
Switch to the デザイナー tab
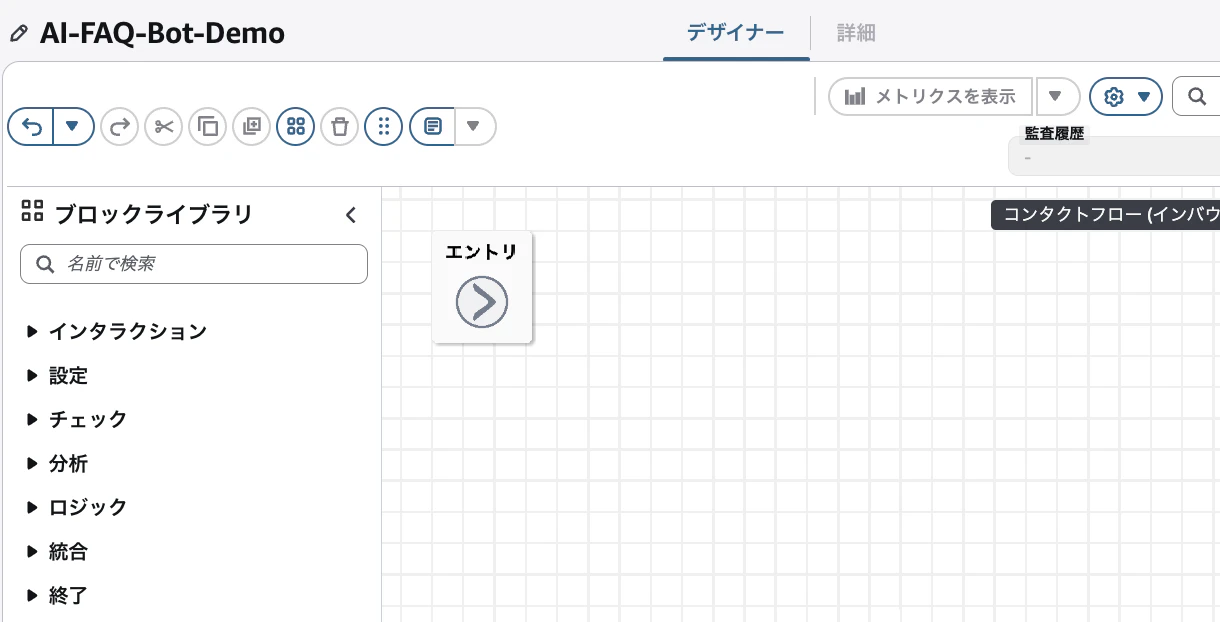pos(736,32)
